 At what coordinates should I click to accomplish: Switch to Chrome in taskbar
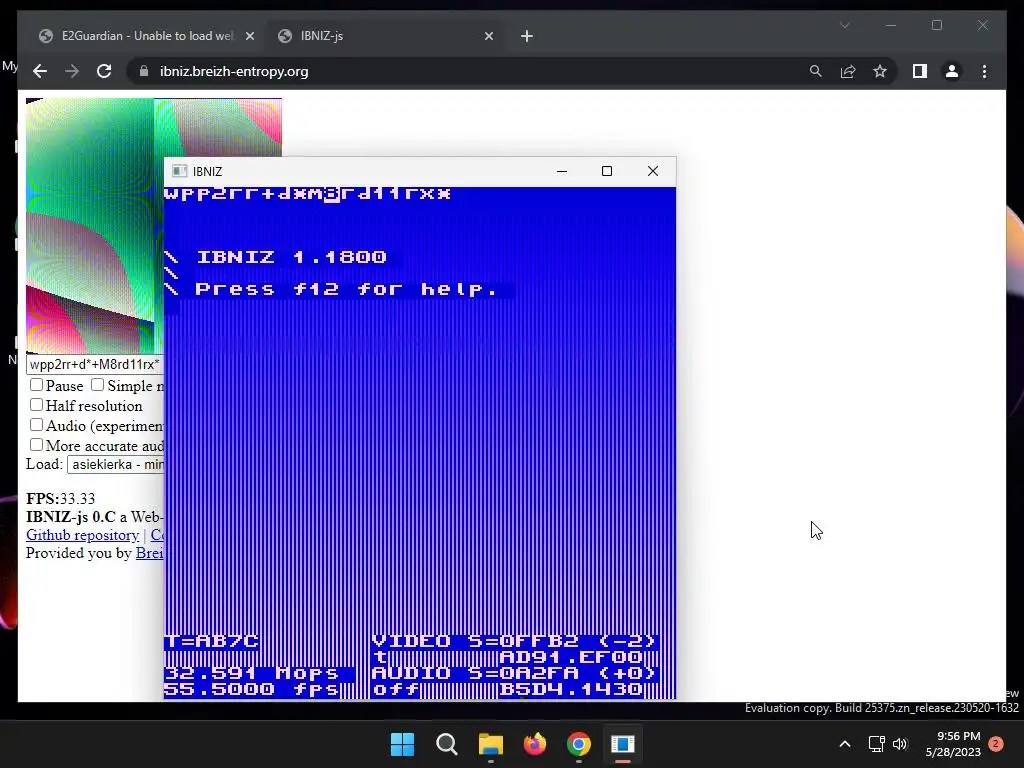click(x=579, y=744)
